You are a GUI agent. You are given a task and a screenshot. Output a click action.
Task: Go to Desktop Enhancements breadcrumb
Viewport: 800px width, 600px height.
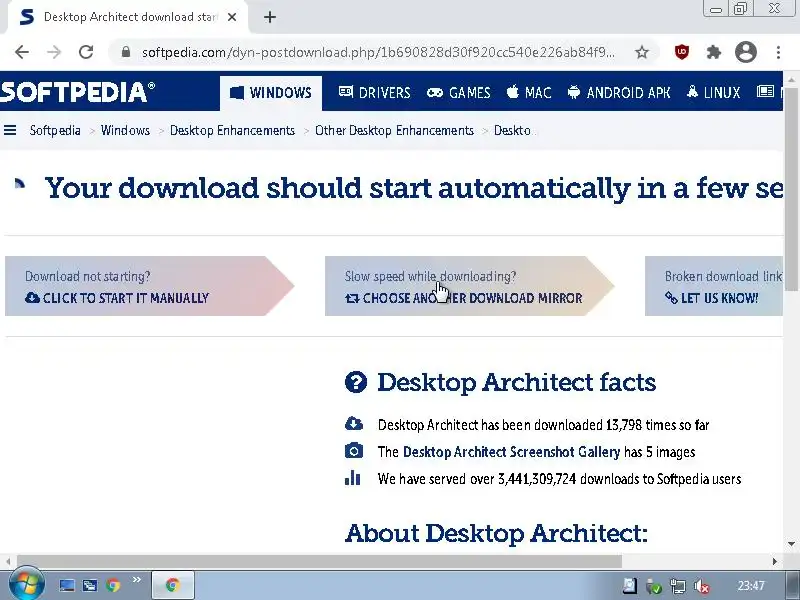click(233, 131)
